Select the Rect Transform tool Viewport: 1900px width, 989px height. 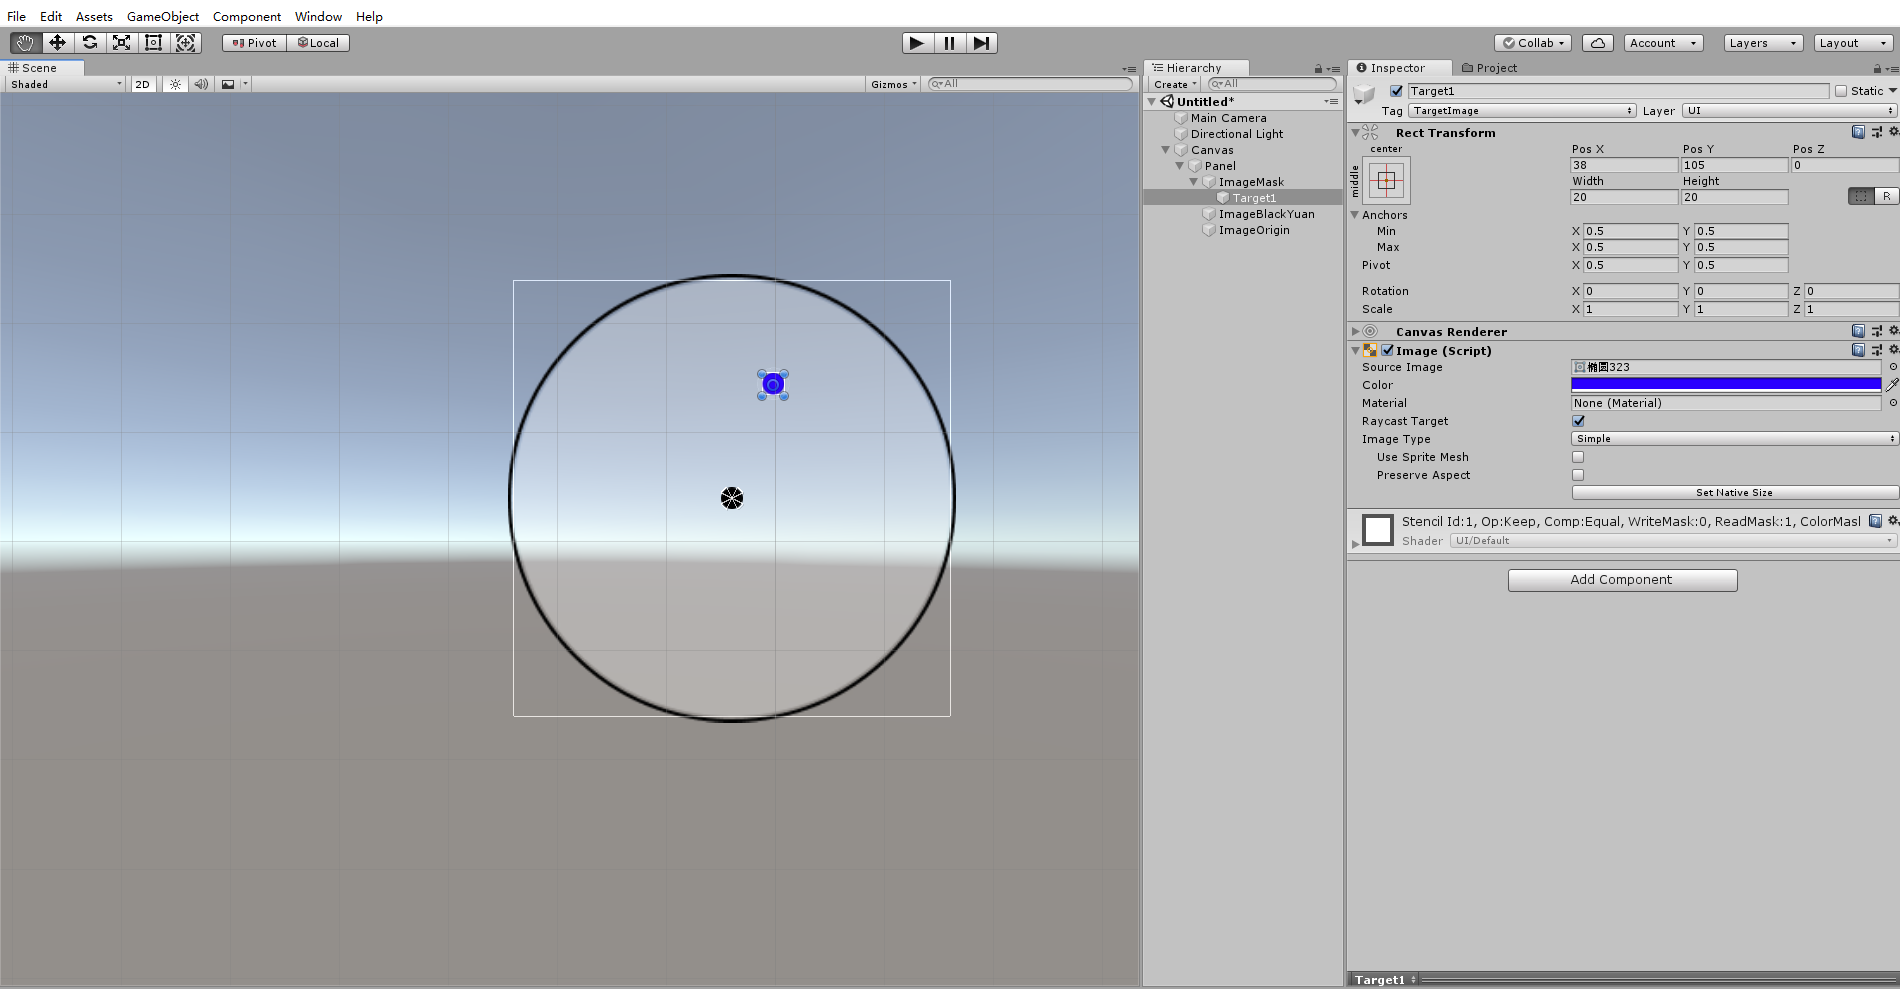pyautogui.click(x=153, y=43)
